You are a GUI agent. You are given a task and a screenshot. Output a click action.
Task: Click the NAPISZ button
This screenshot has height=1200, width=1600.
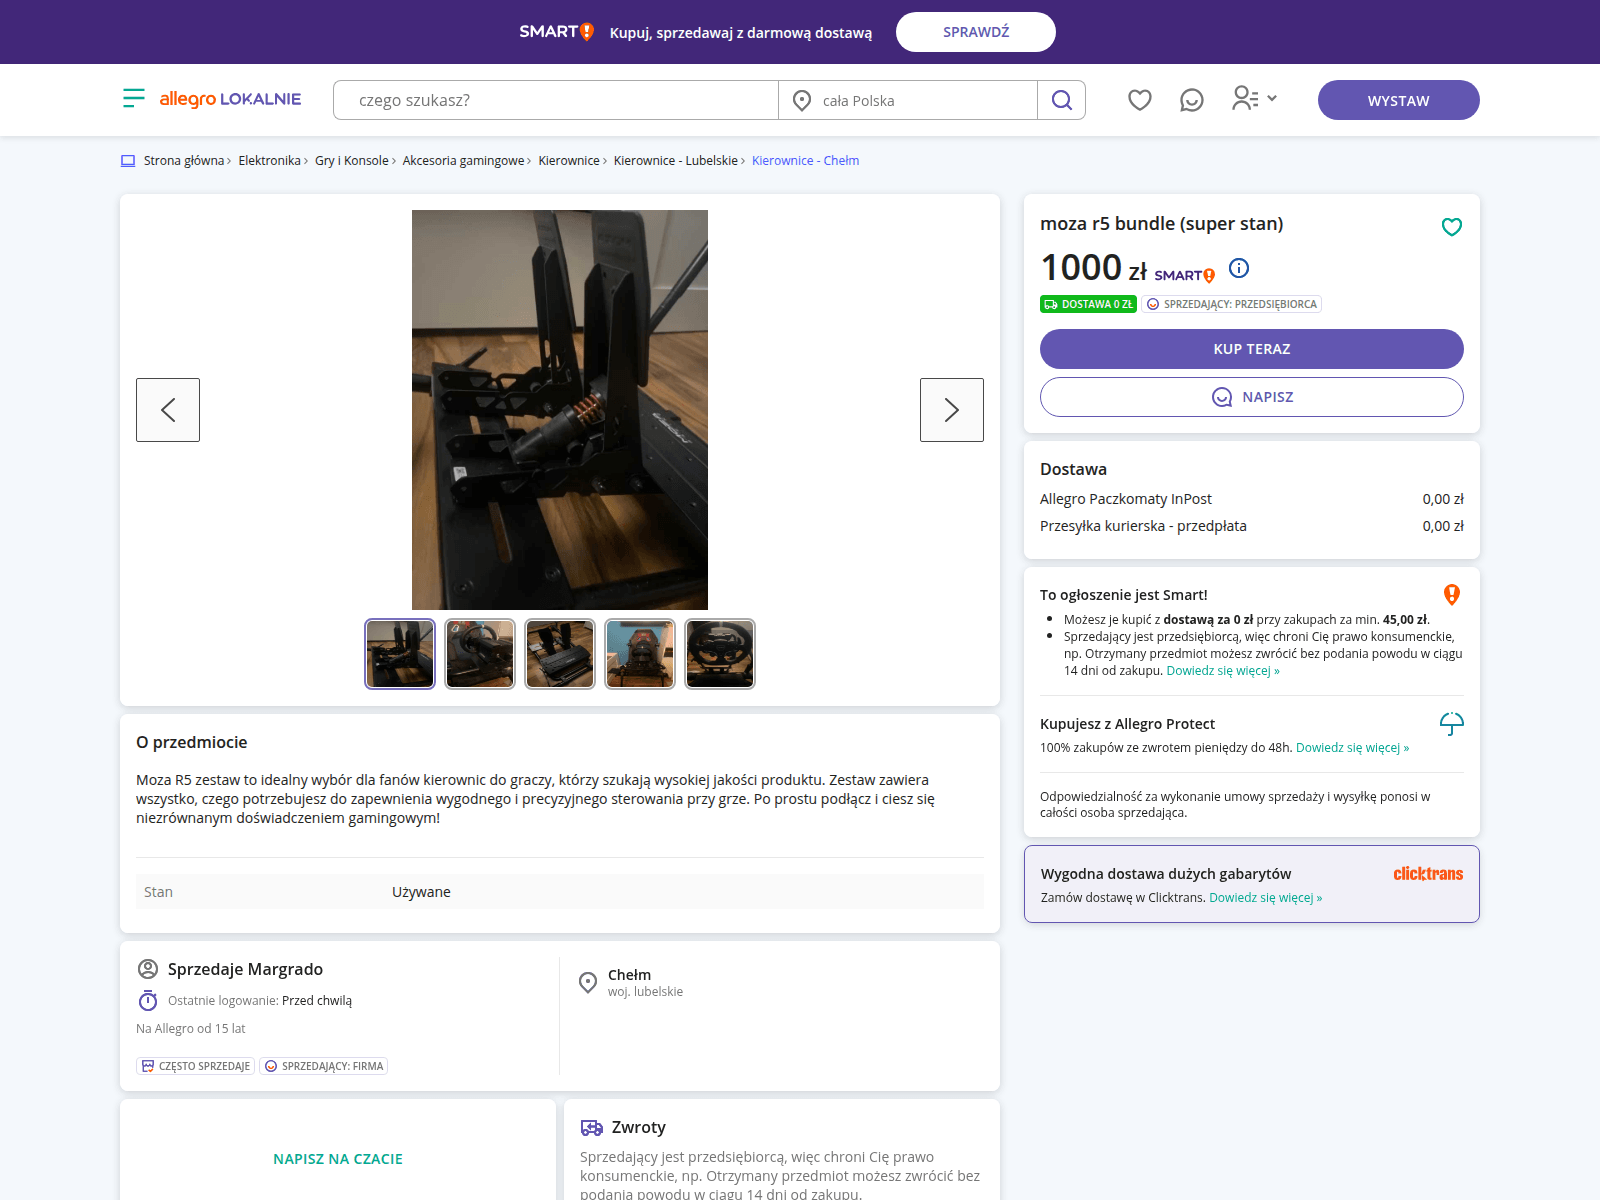coord(1251,397)
